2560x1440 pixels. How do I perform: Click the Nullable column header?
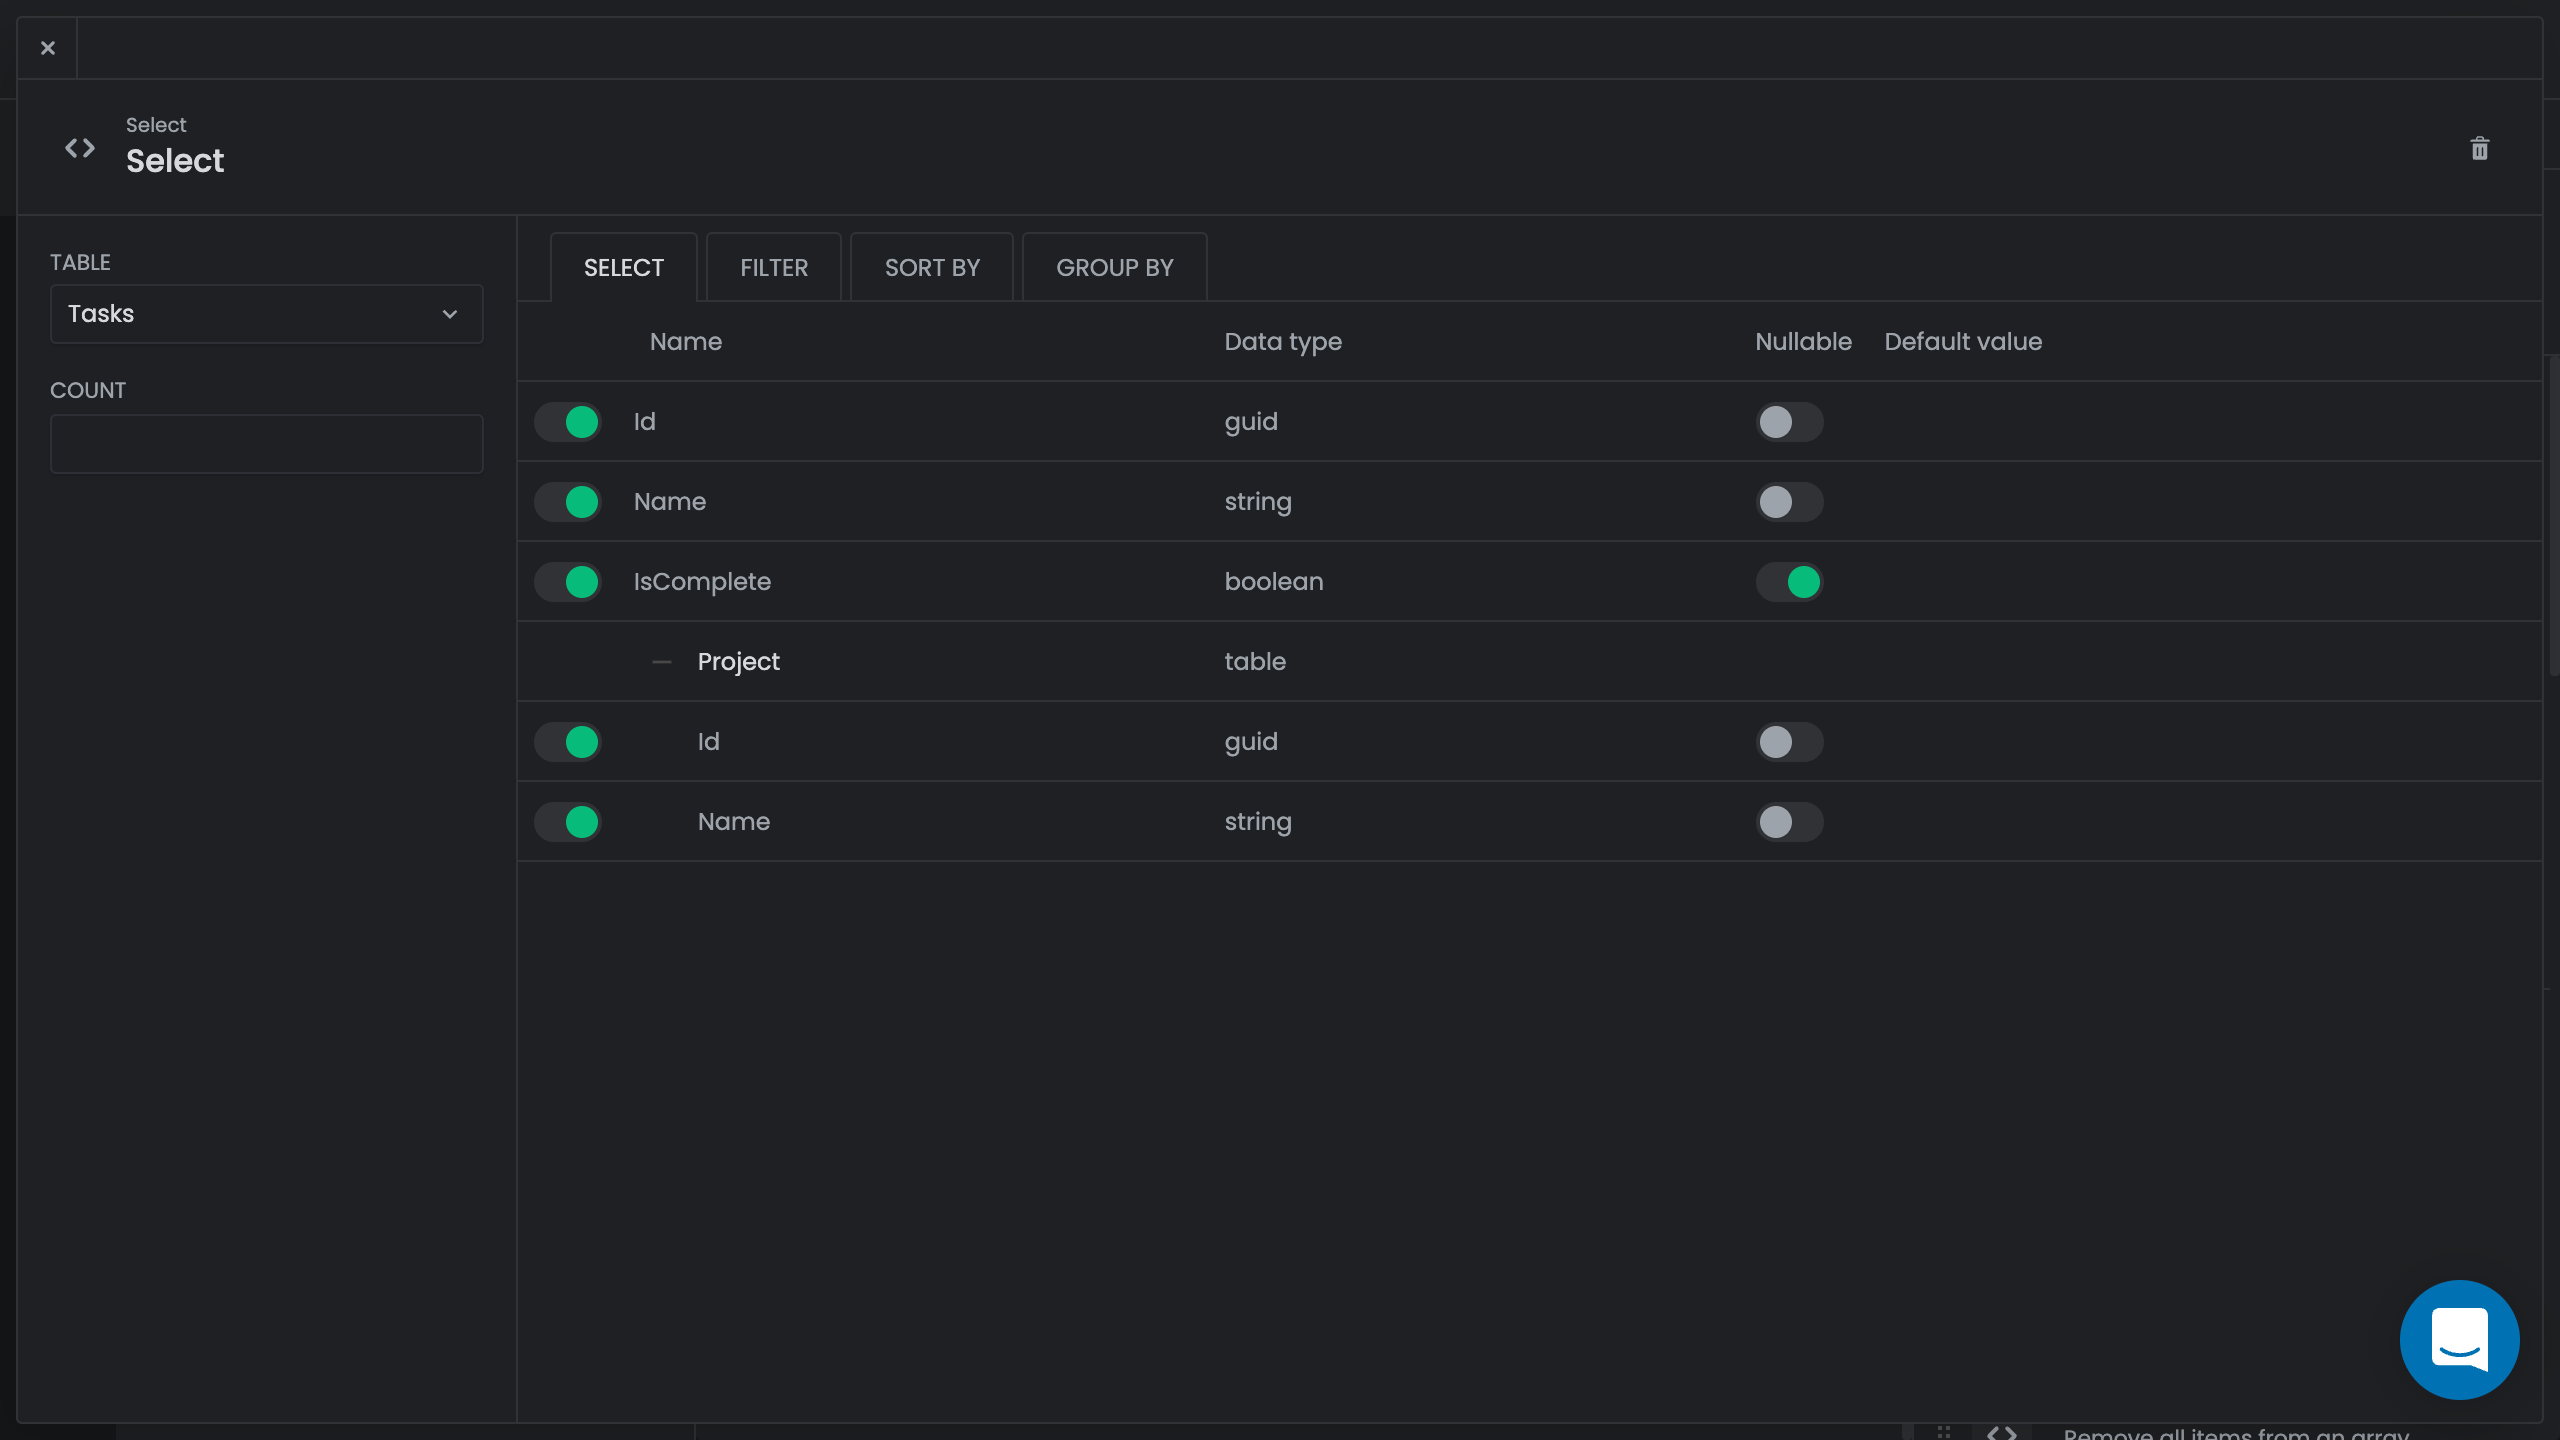[x=1803, y=342]
